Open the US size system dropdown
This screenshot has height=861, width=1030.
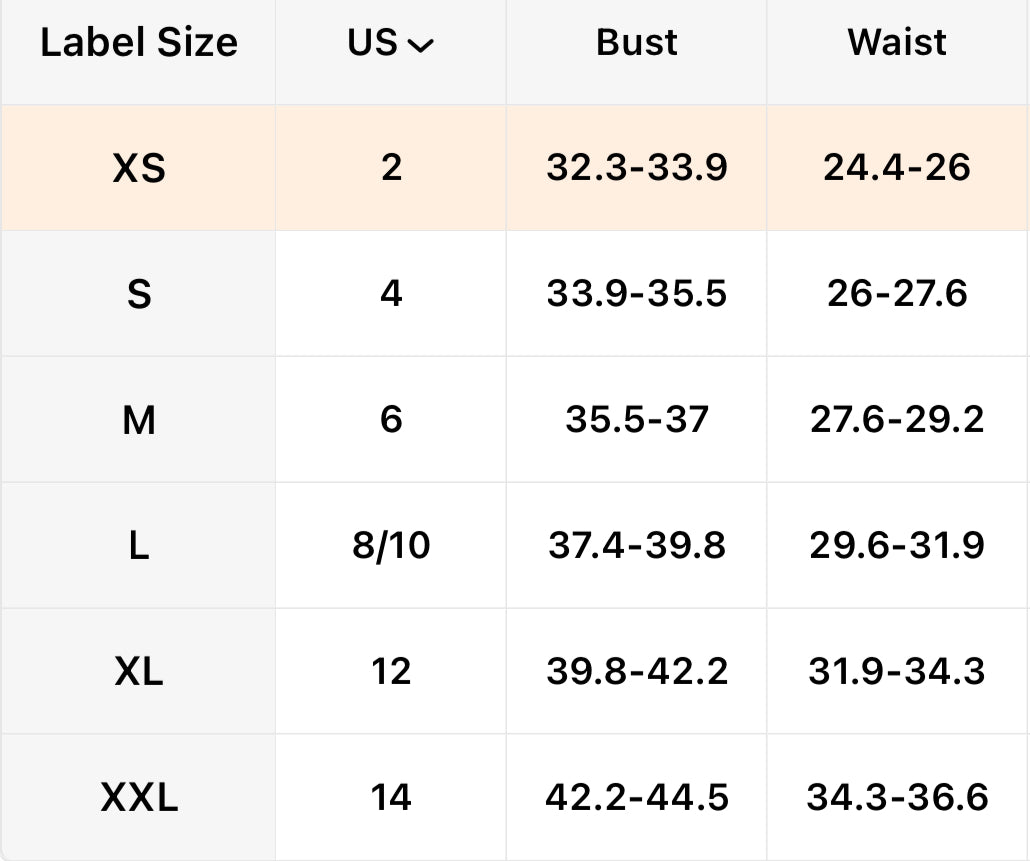tap(391, 43)
